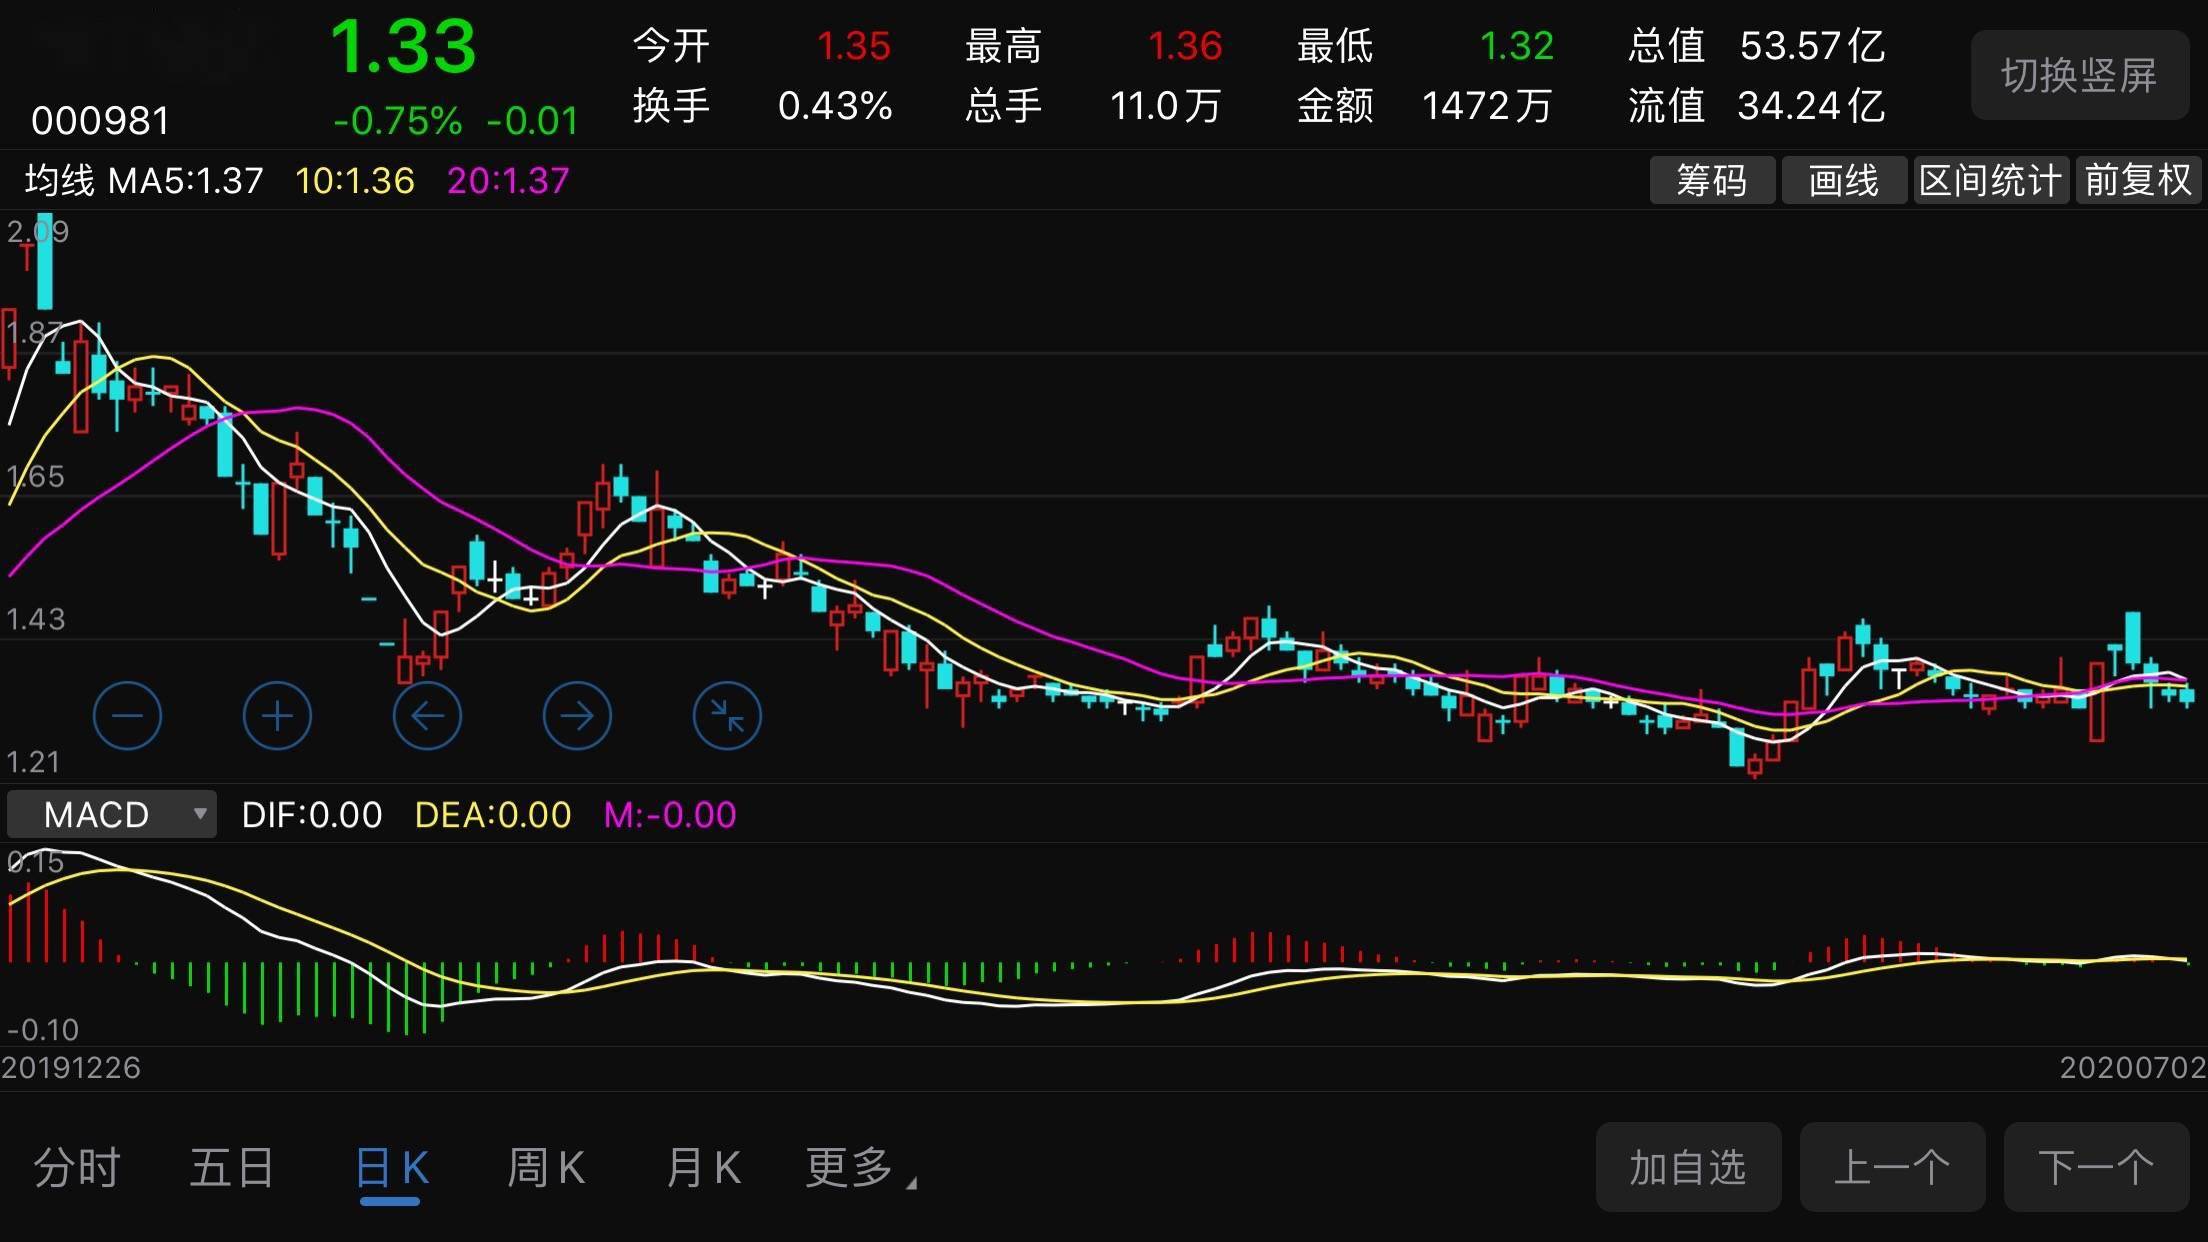This screenshot has height=1242, width=2208.
Task: Tap the 总手 11.0万 volume value
Action: point(1093,105)
